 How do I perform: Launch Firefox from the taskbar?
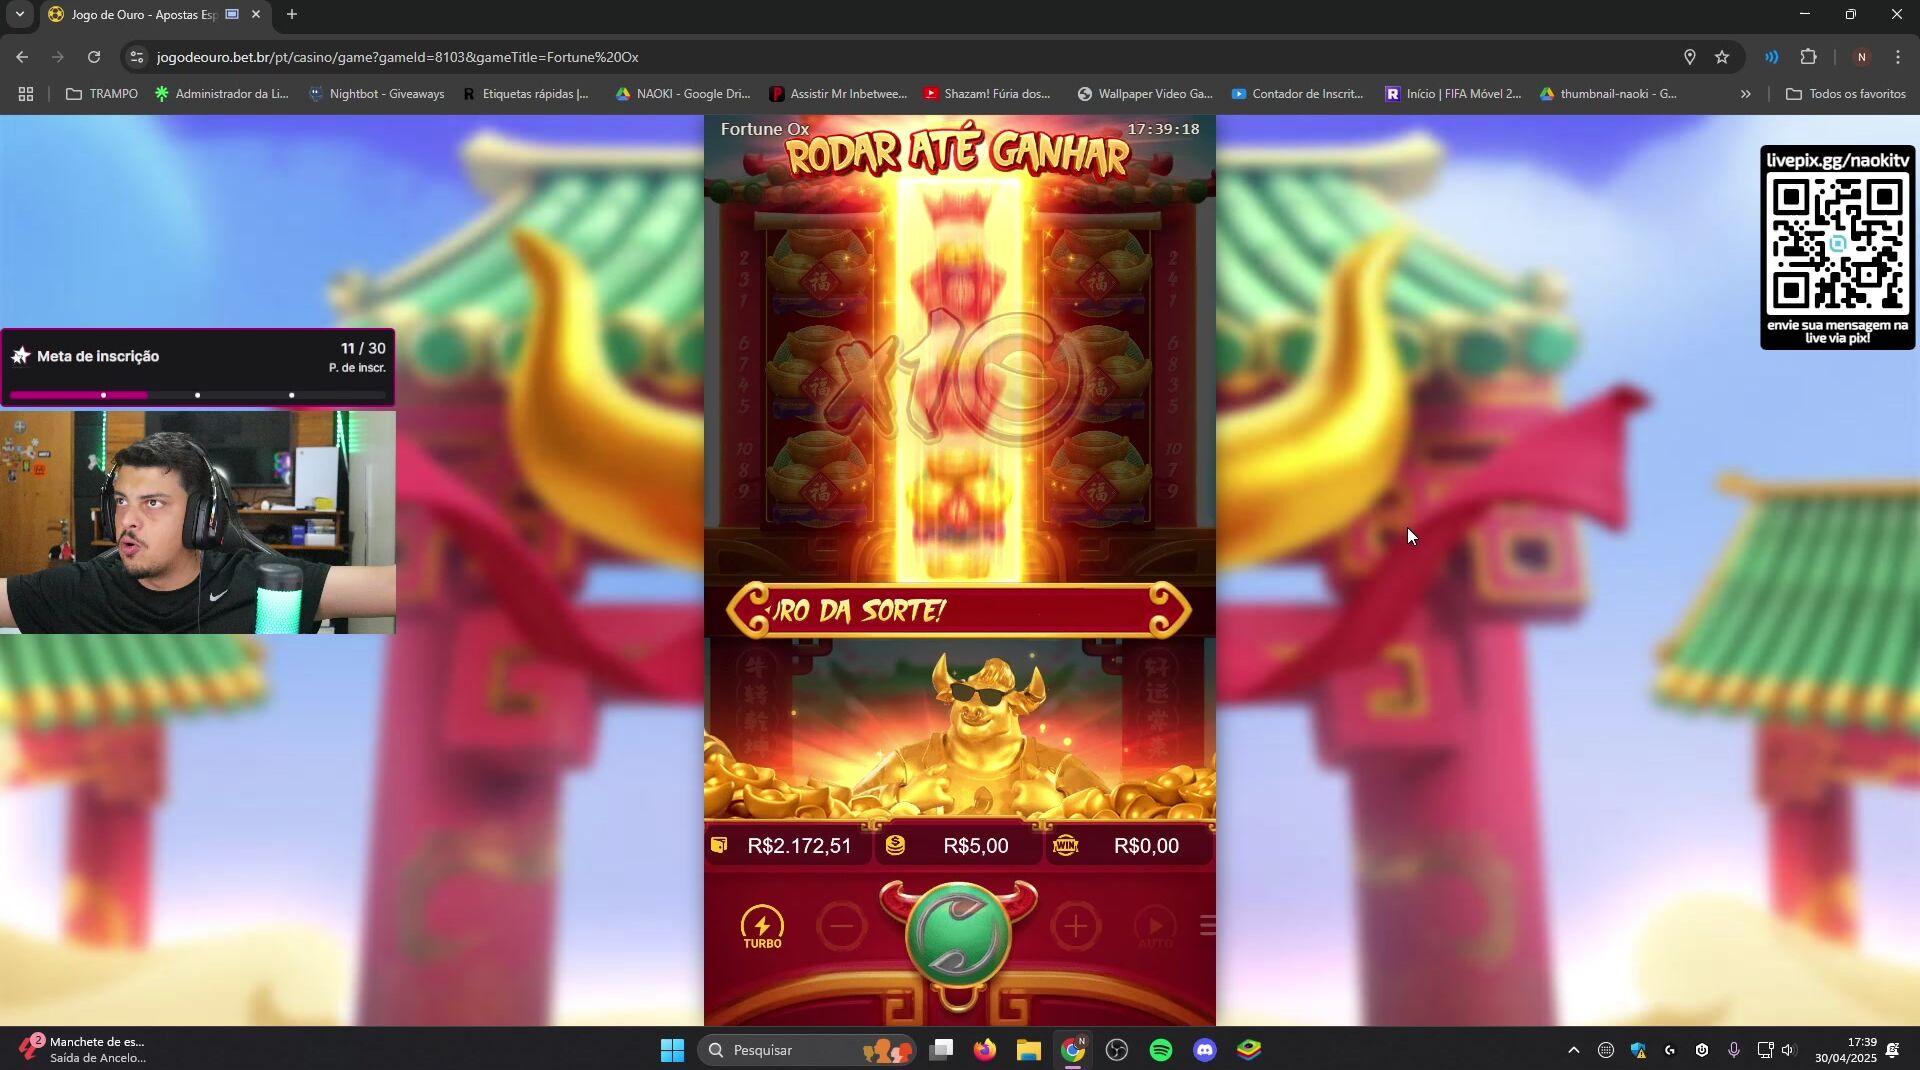[x=985, y=1050]
